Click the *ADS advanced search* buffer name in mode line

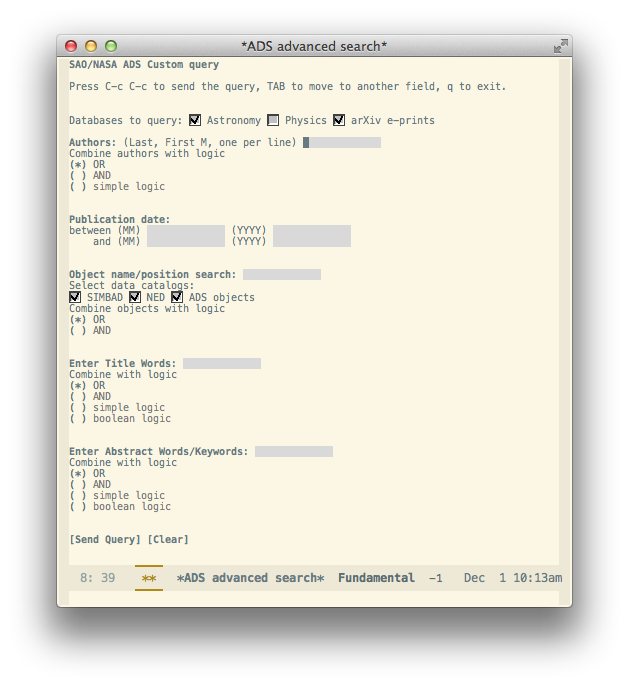click(x=250, y=578)
